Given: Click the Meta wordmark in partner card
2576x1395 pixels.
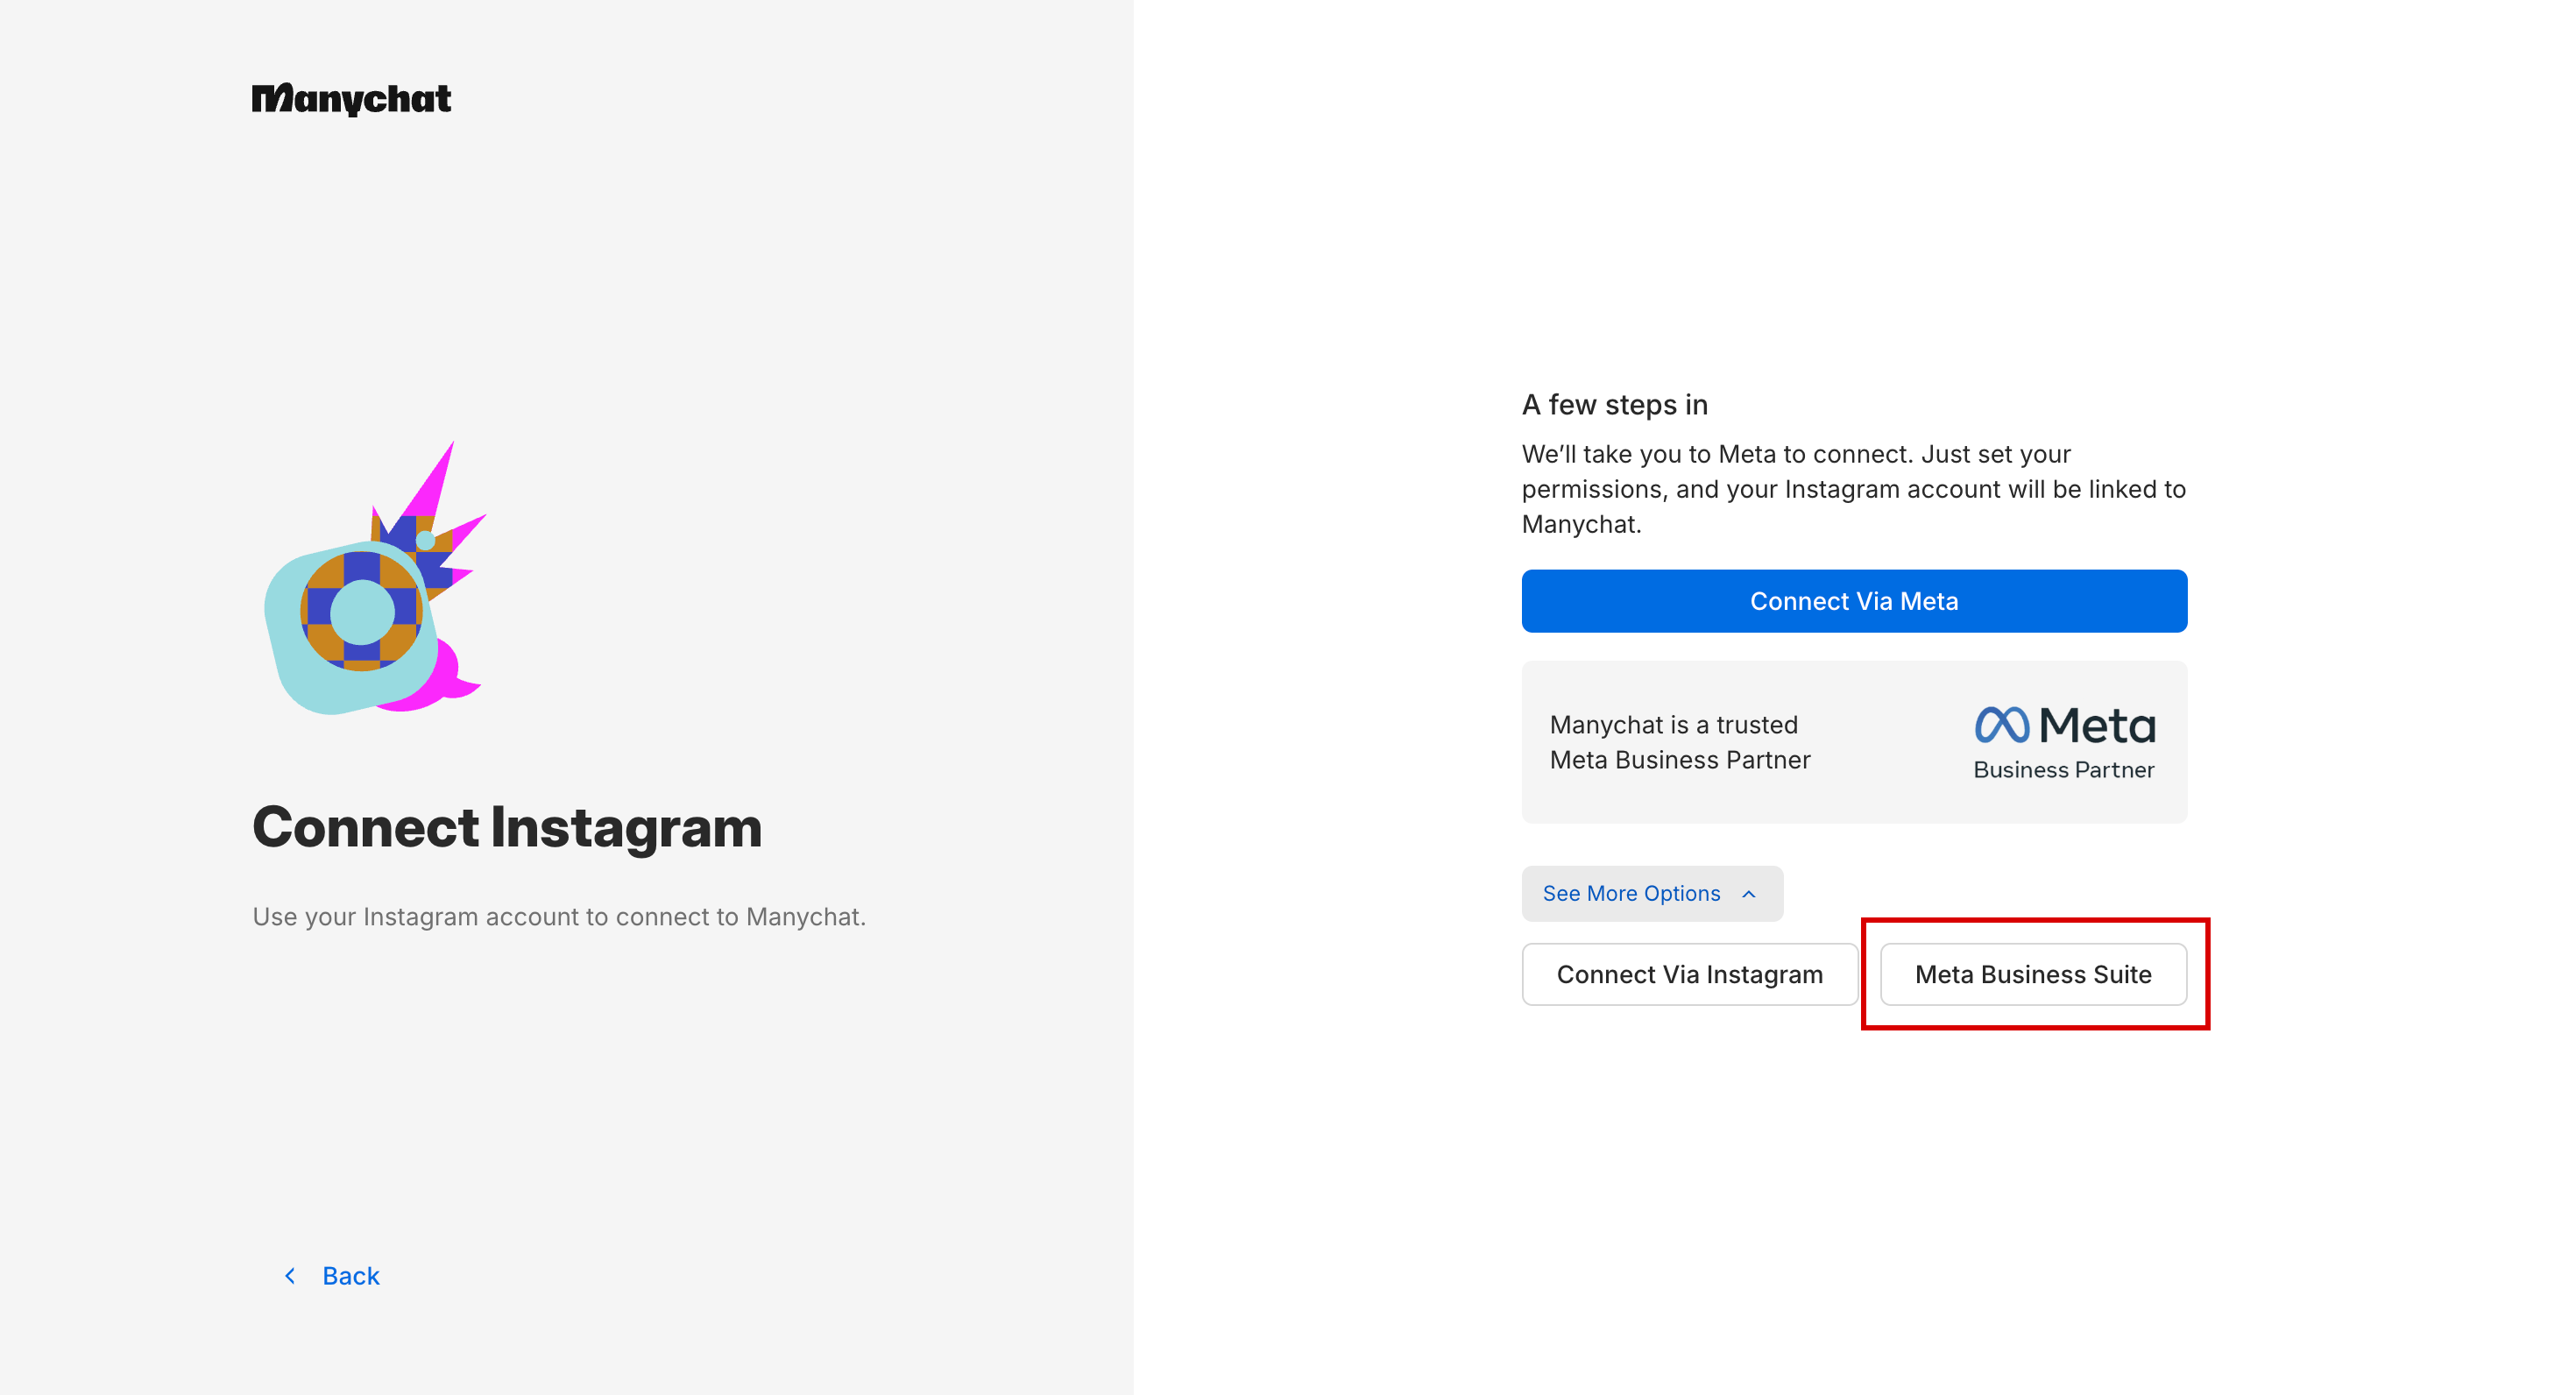Looking at the screenshot, I should click(2097, 726).
